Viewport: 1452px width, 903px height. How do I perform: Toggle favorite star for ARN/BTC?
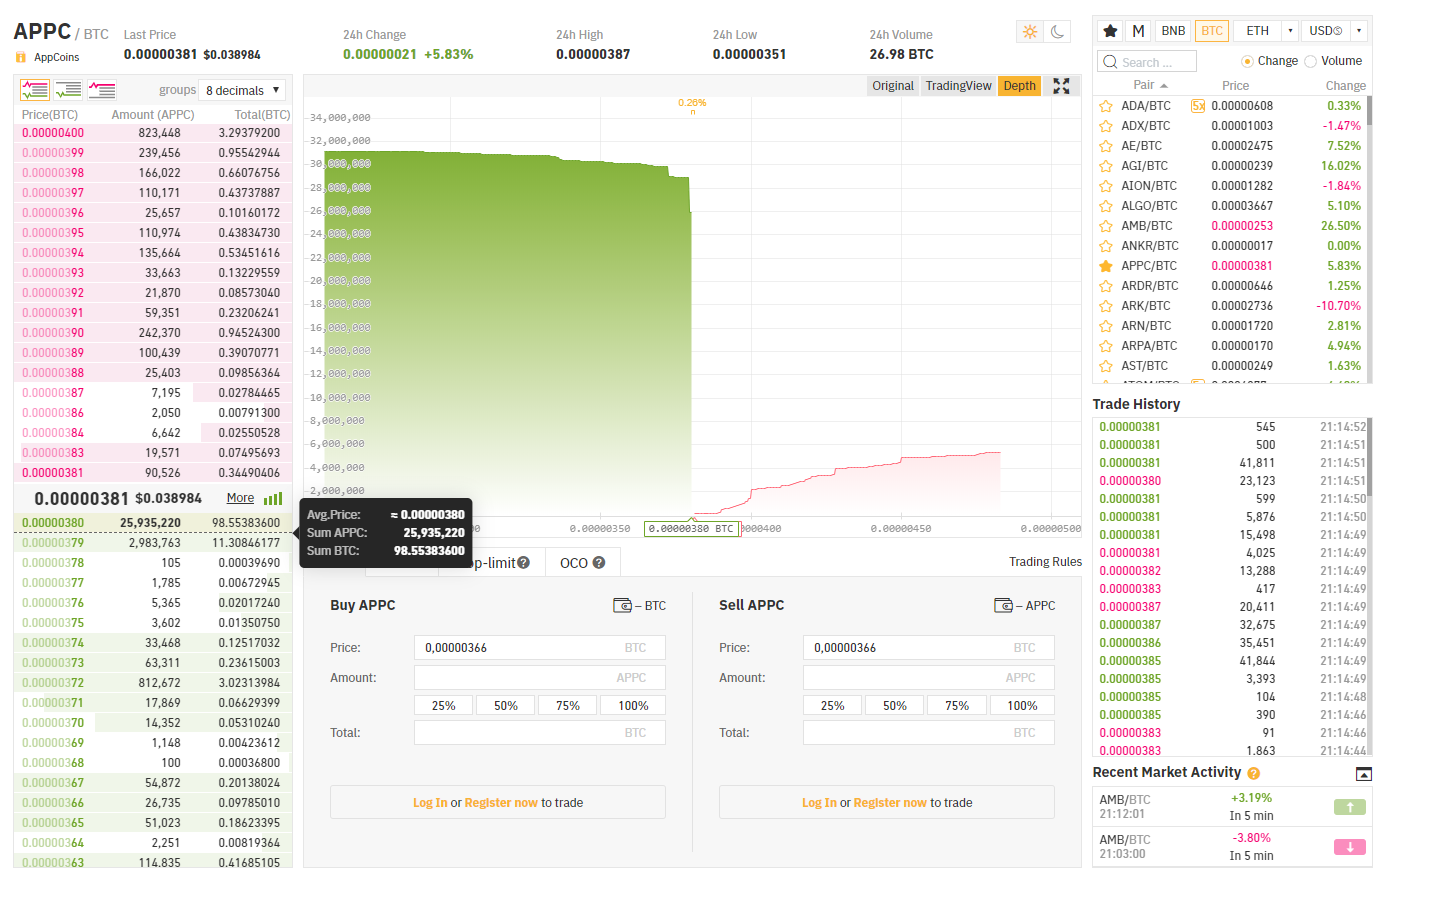click(1106, 326)
